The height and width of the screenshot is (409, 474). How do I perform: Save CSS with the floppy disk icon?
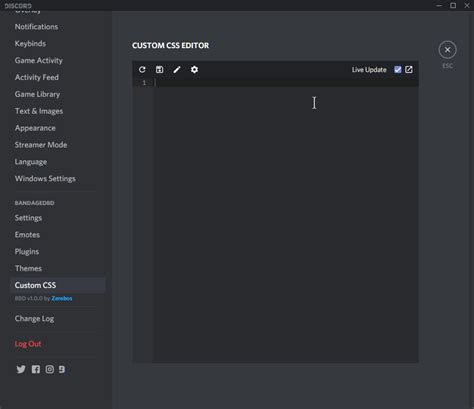click(x=160, y=69)
